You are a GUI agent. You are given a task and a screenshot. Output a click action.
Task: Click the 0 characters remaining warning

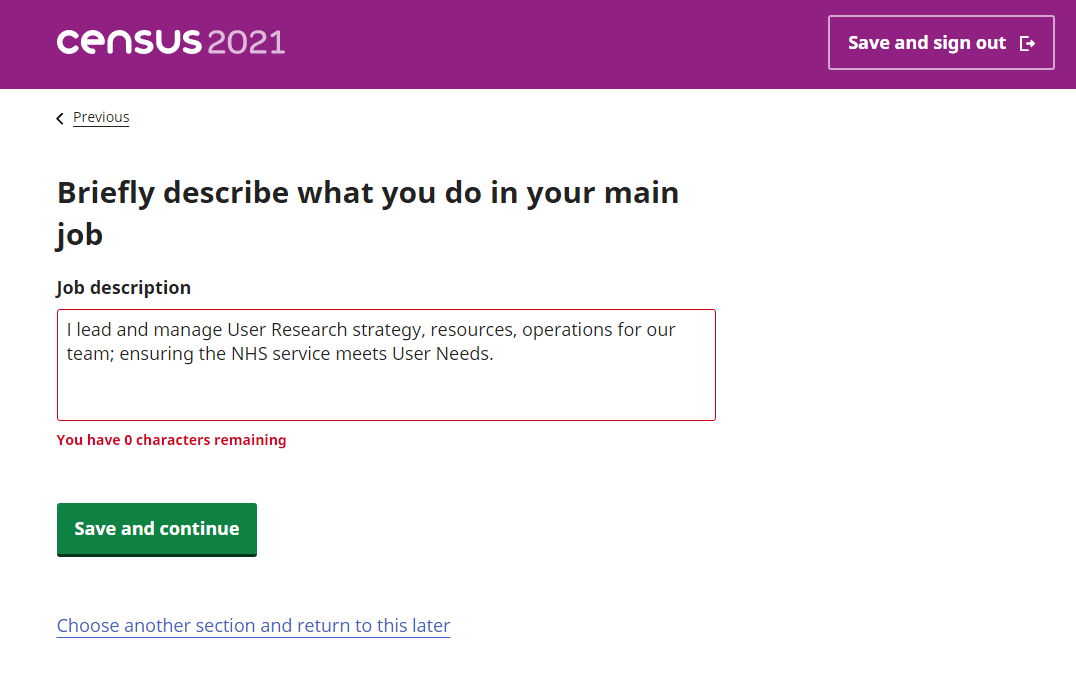pyautogui.click(x=171, y=440)
